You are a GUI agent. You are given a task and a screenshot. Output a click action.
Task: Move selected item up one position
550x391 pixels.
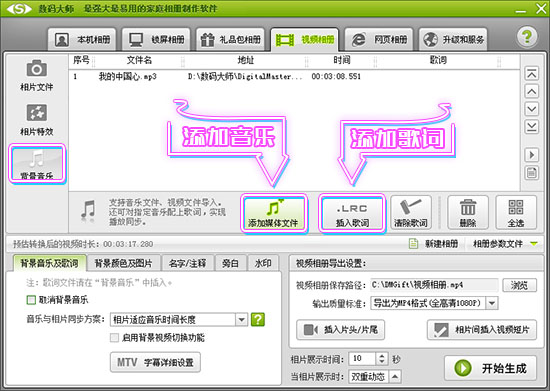pos(532,92)
